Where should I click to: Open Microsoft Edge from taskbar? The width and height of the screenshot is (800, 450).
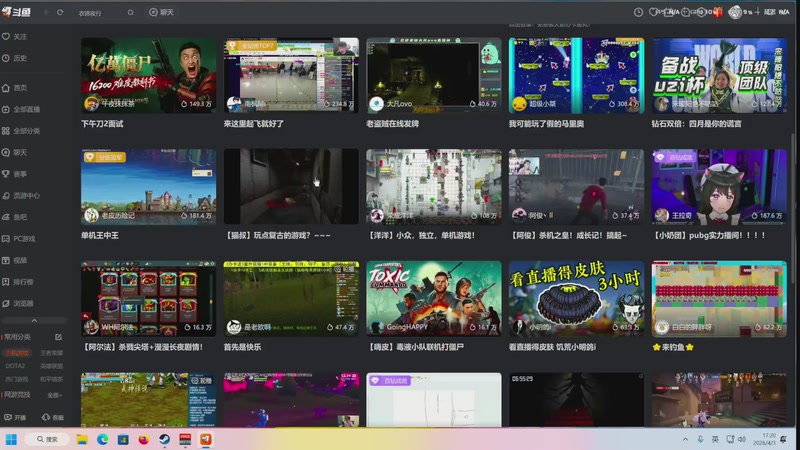click(103, 439)
